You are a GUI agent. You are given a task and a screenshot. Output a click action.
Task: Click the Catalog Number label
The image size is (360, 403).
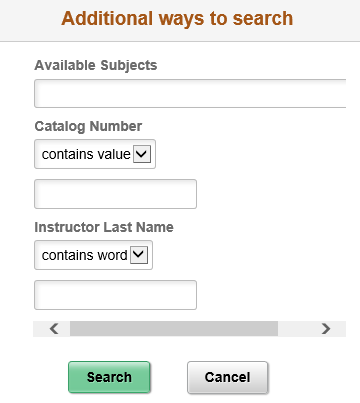click(88, 126)
